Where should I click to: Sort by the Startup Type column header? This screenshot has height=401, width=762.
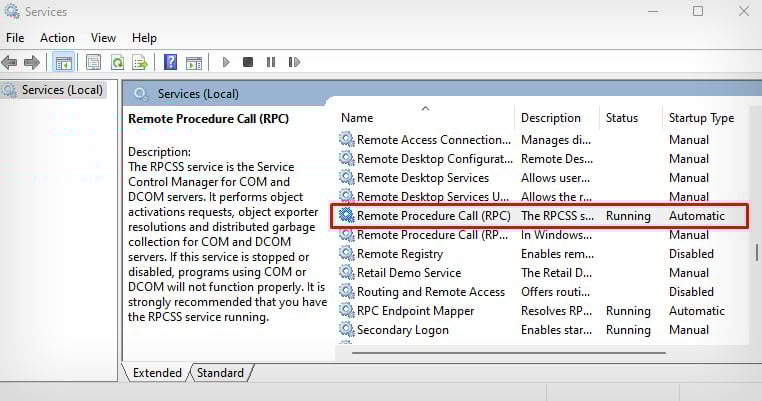pos(701,118)
